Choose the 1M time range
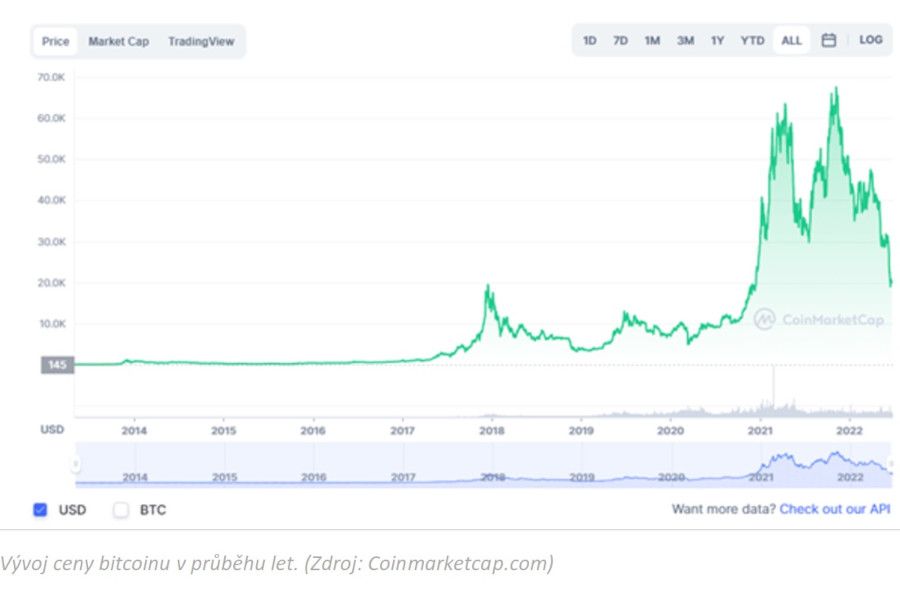900x600 pixels. tap(652, 40)
